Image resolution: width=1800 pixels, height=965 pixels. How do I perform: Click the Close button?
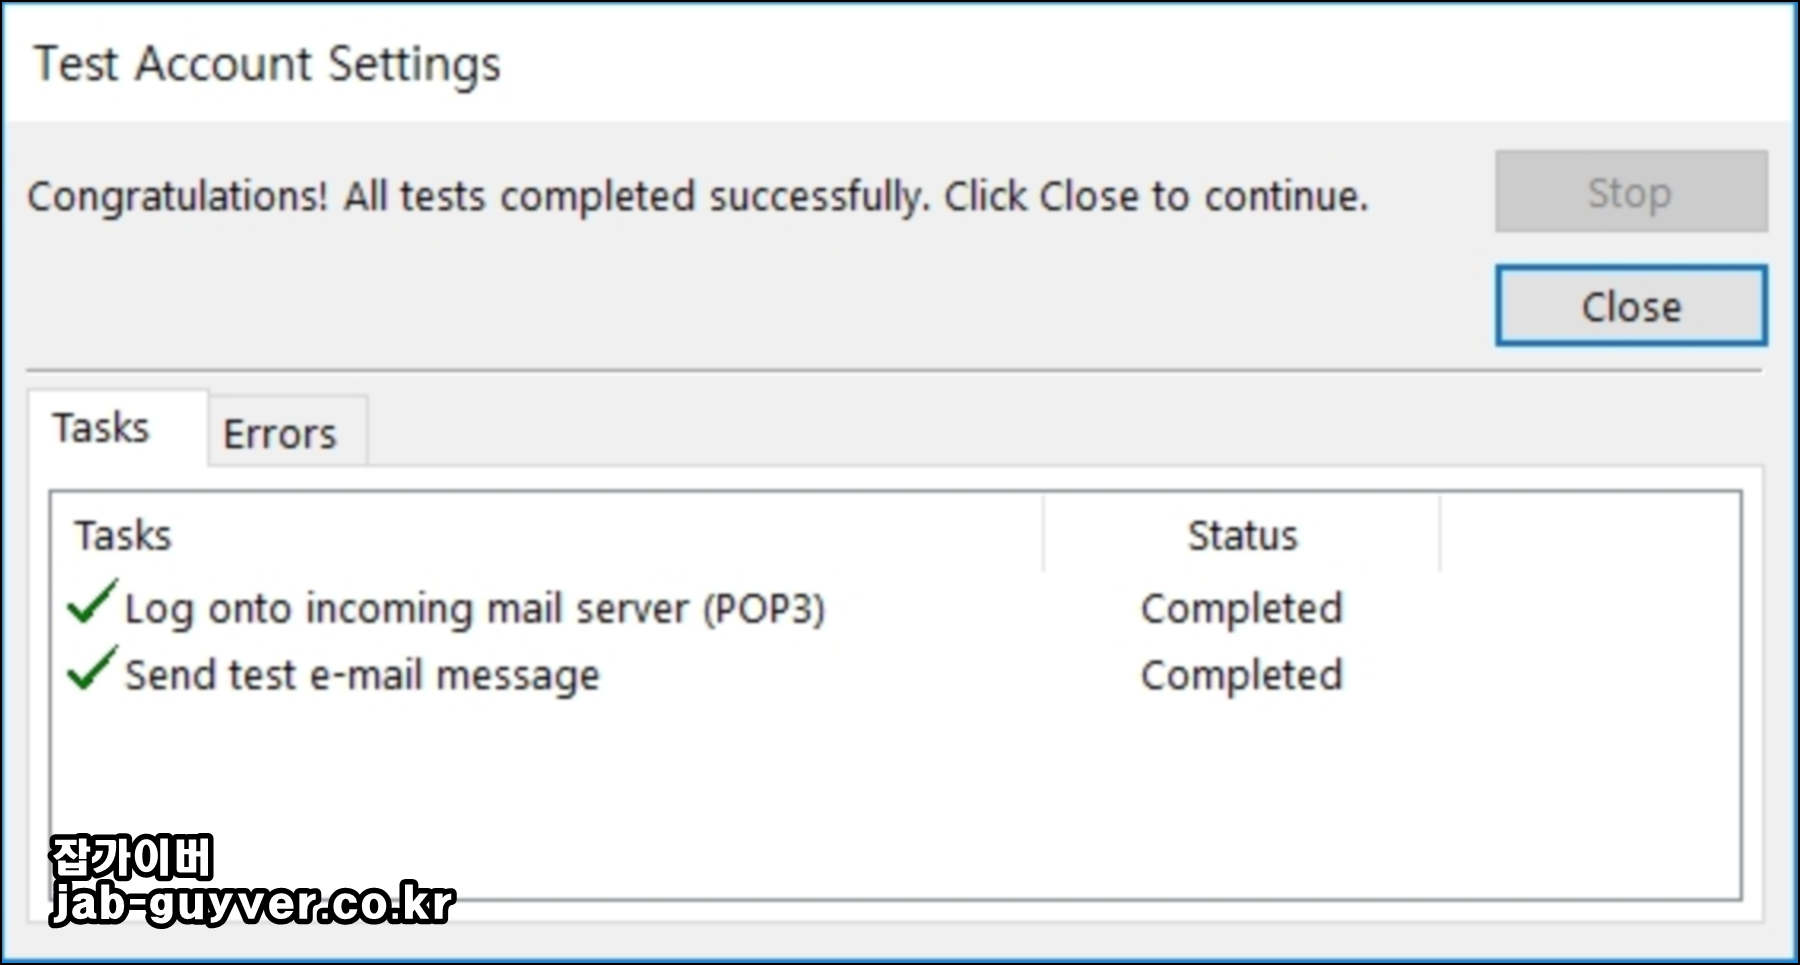[1630, 306]
